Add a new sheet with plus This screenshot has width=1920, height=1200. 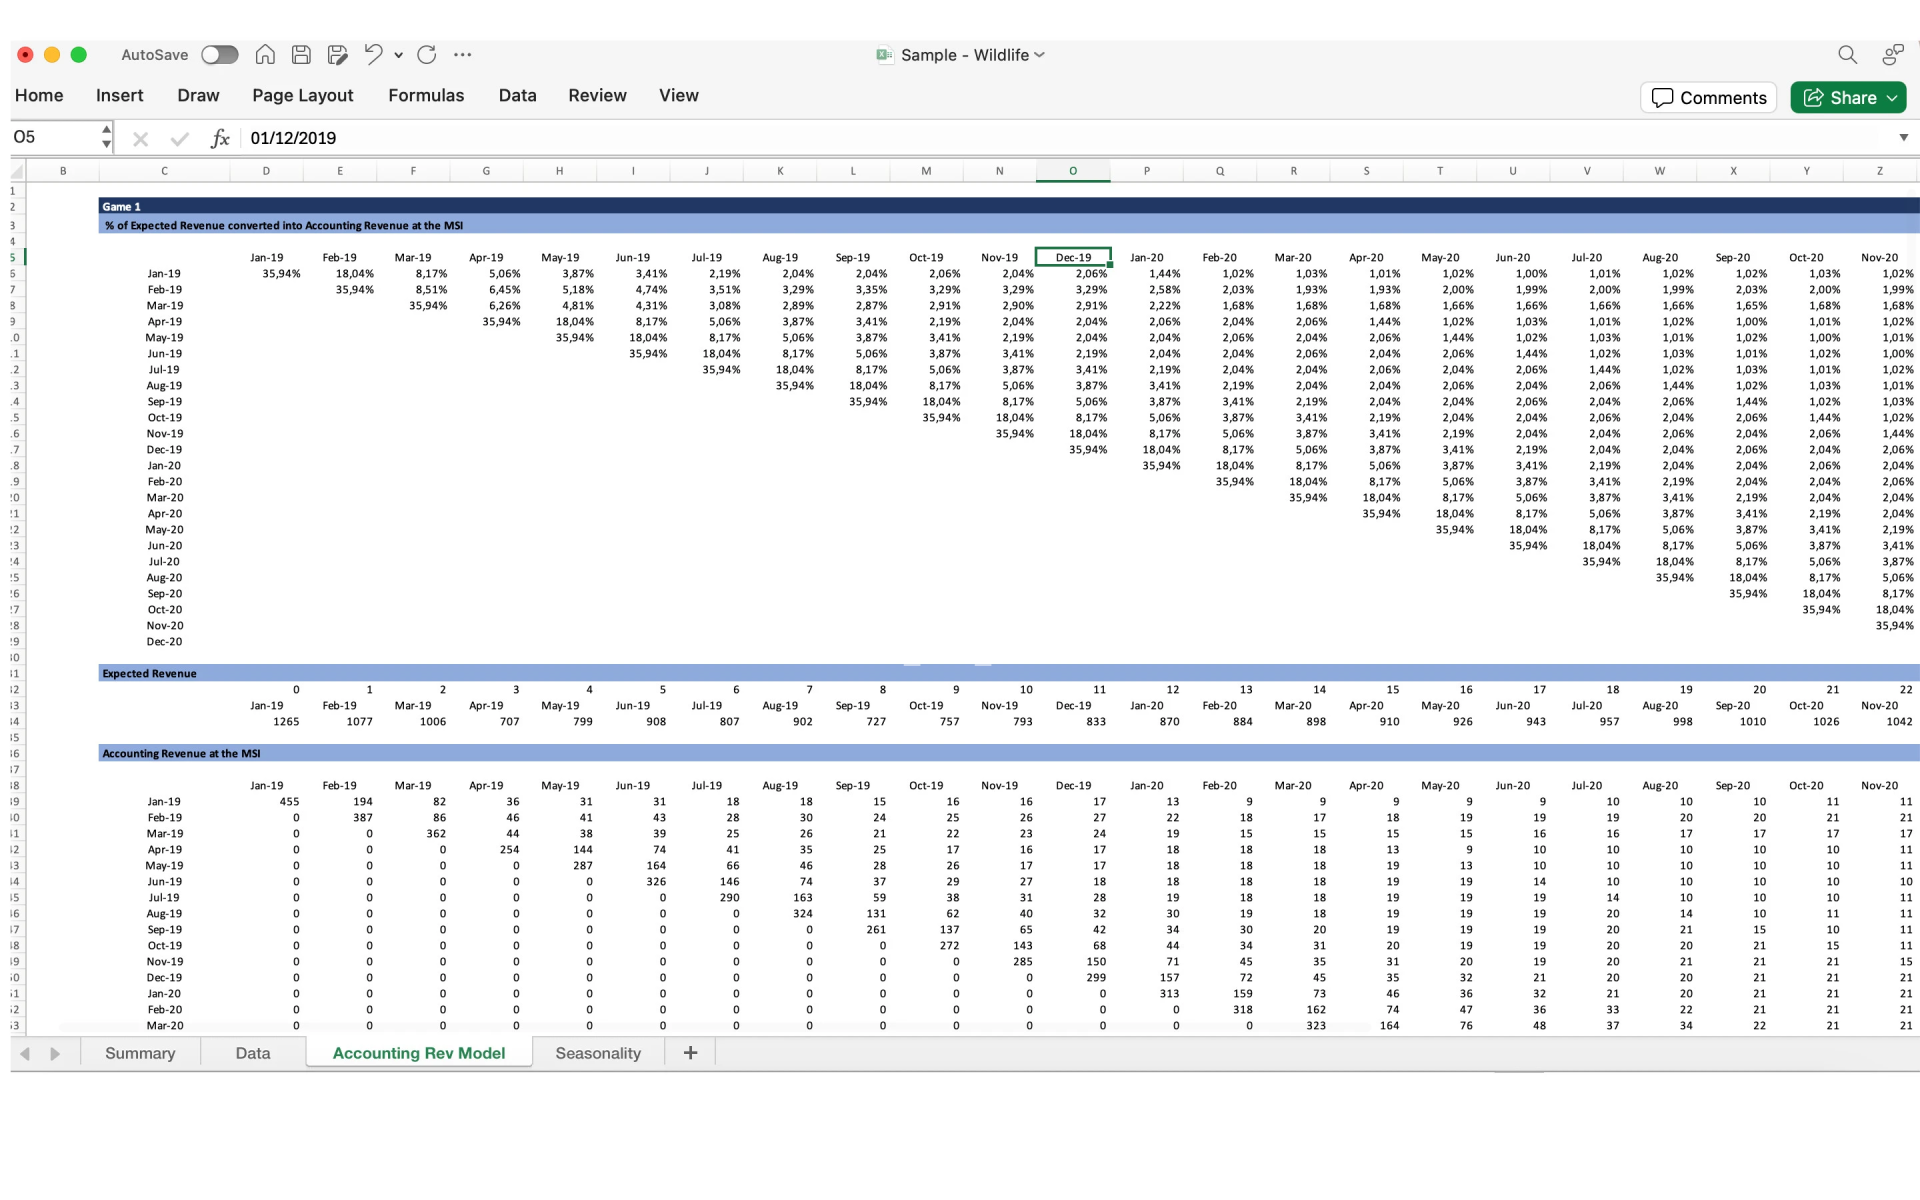coord(690,1053)
